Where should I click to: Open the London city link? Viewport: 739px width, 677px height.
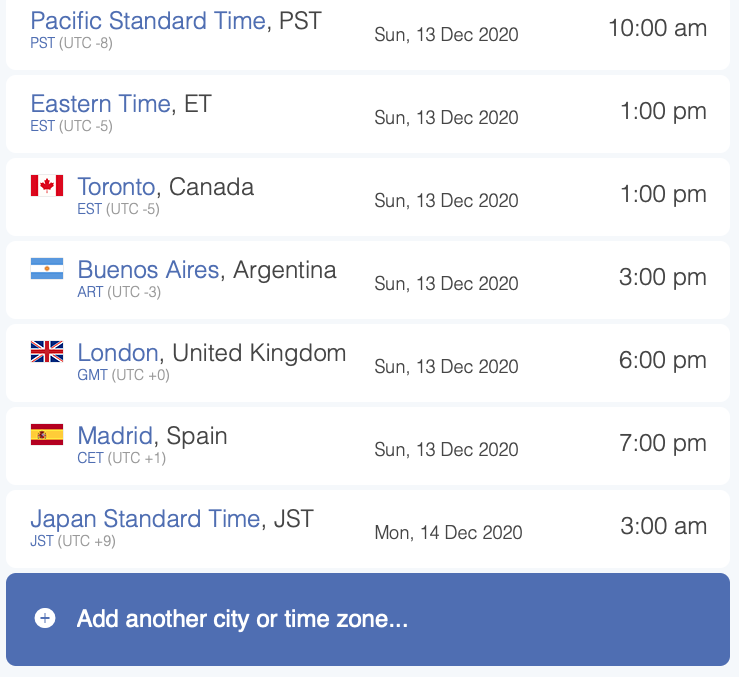pos(118,353)
